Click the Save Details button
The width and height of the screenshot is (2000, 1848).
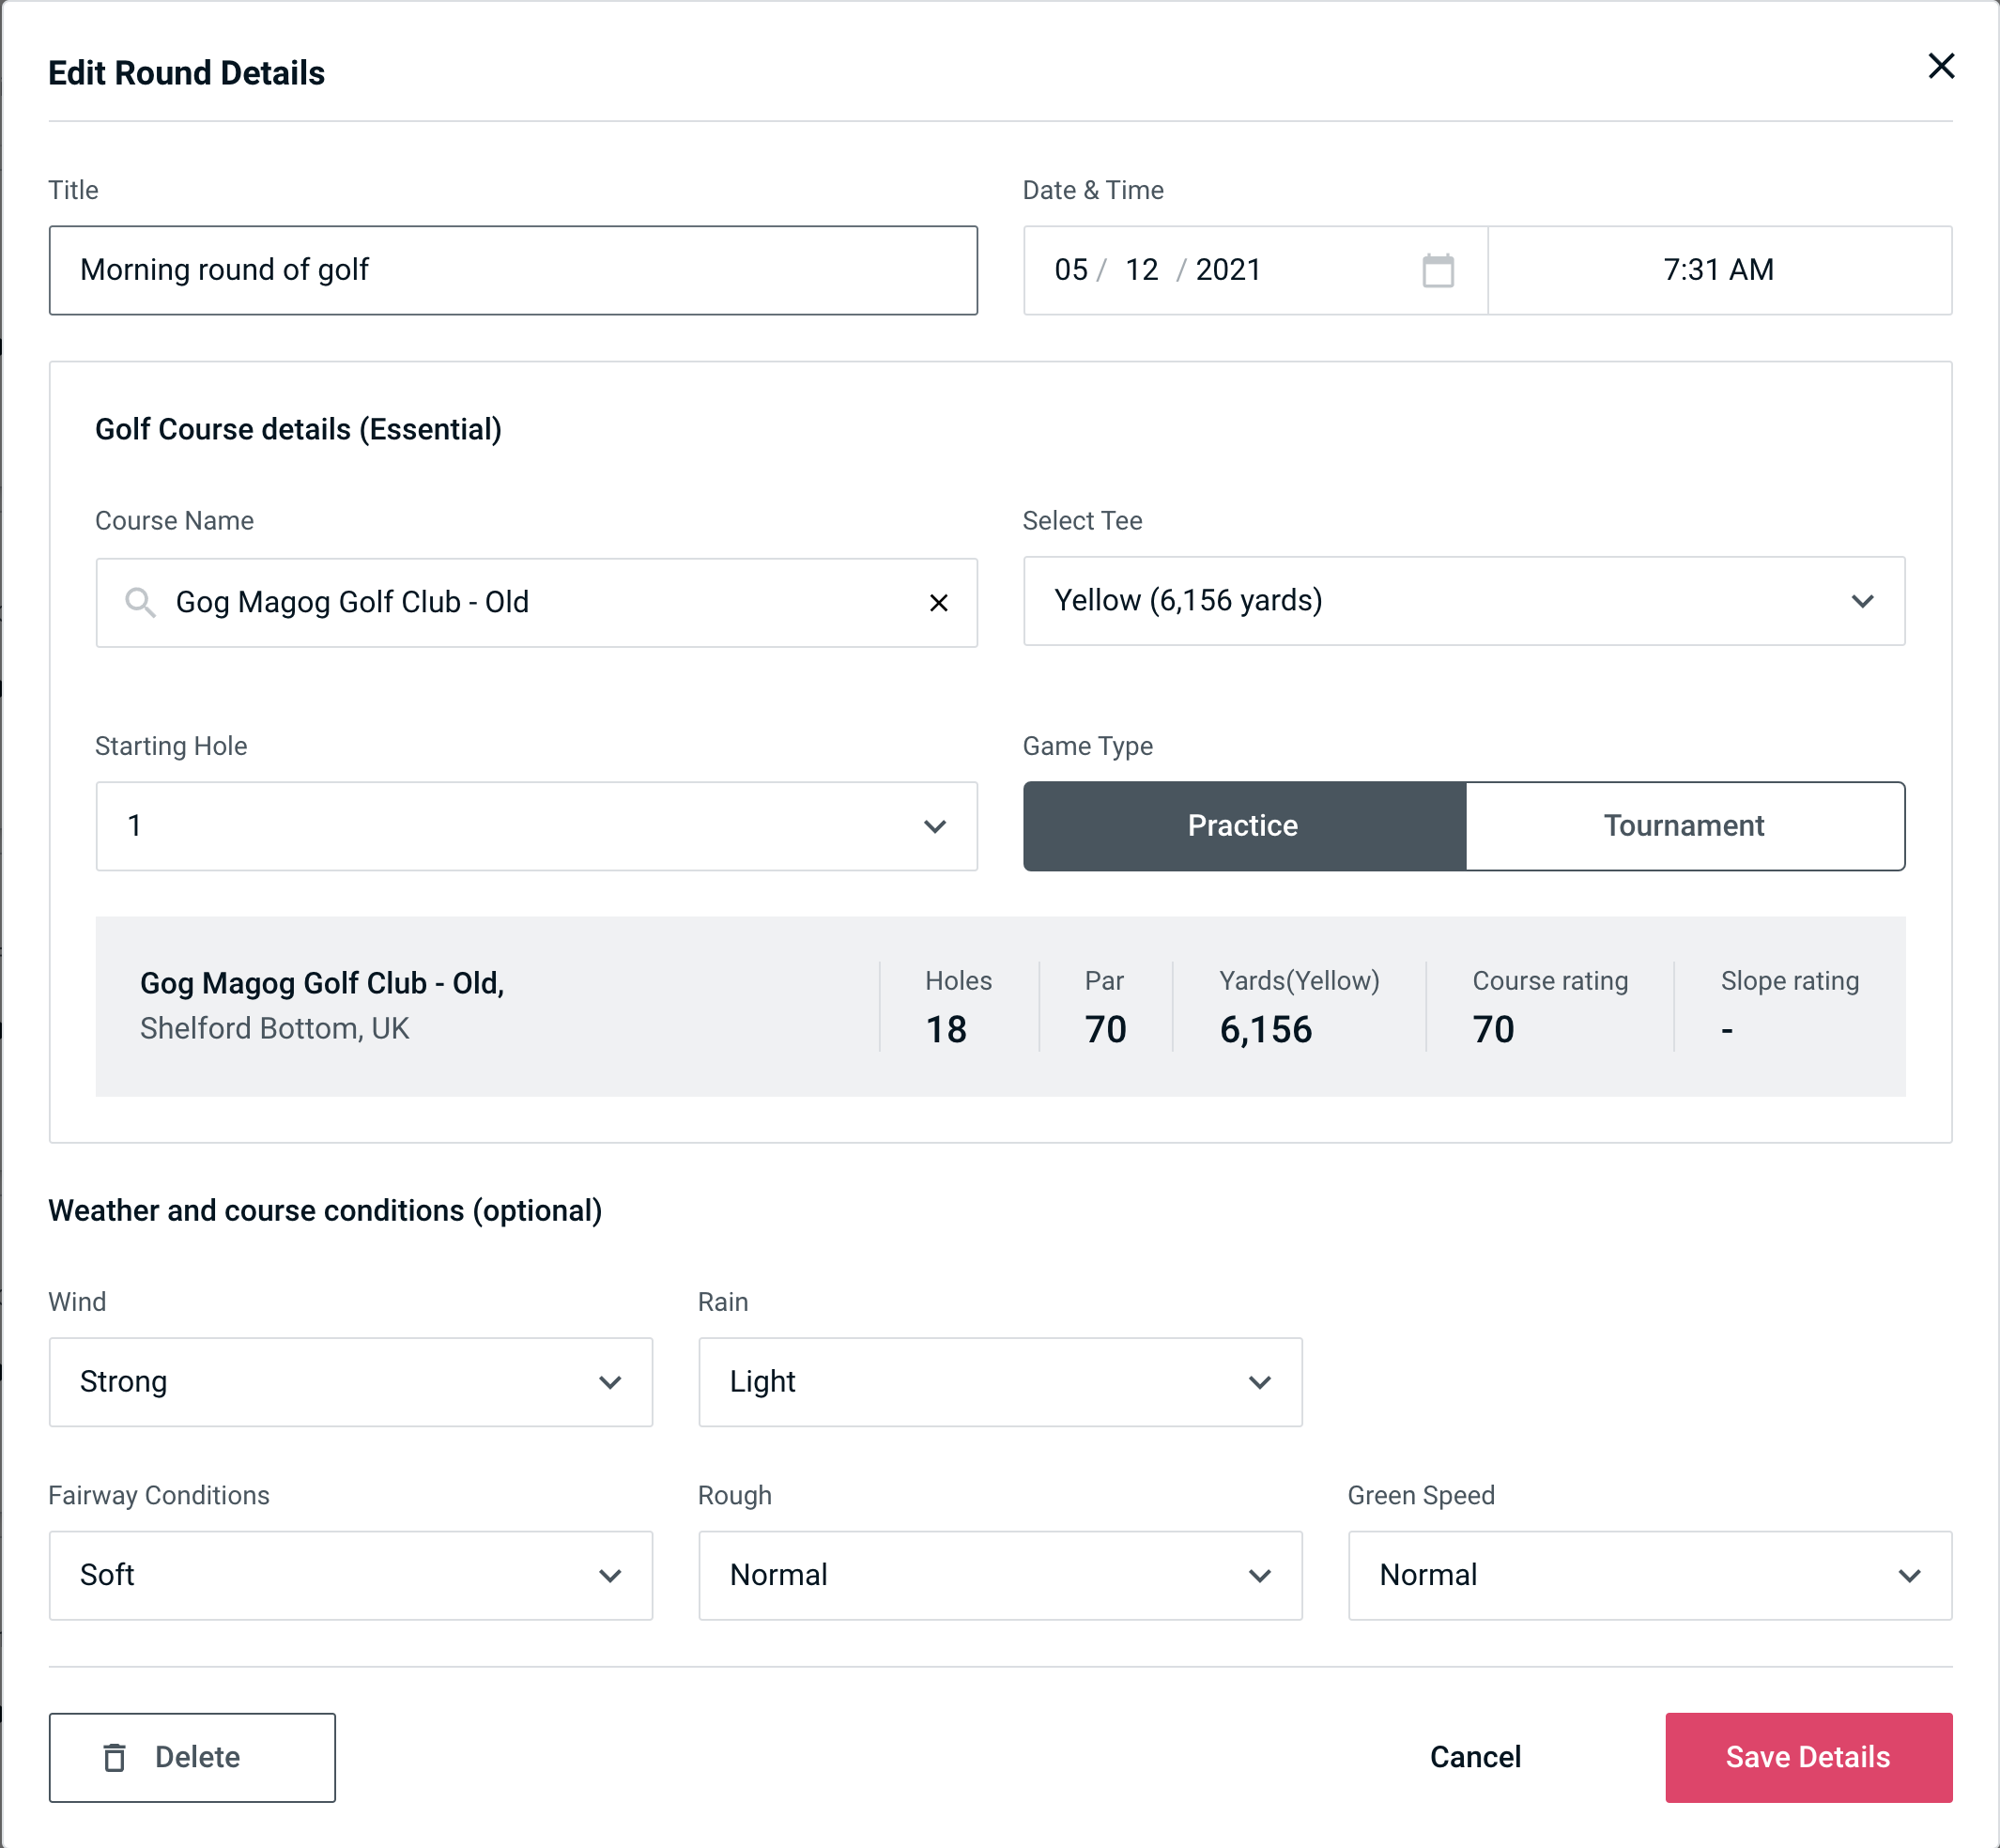click(1808, 1758)
